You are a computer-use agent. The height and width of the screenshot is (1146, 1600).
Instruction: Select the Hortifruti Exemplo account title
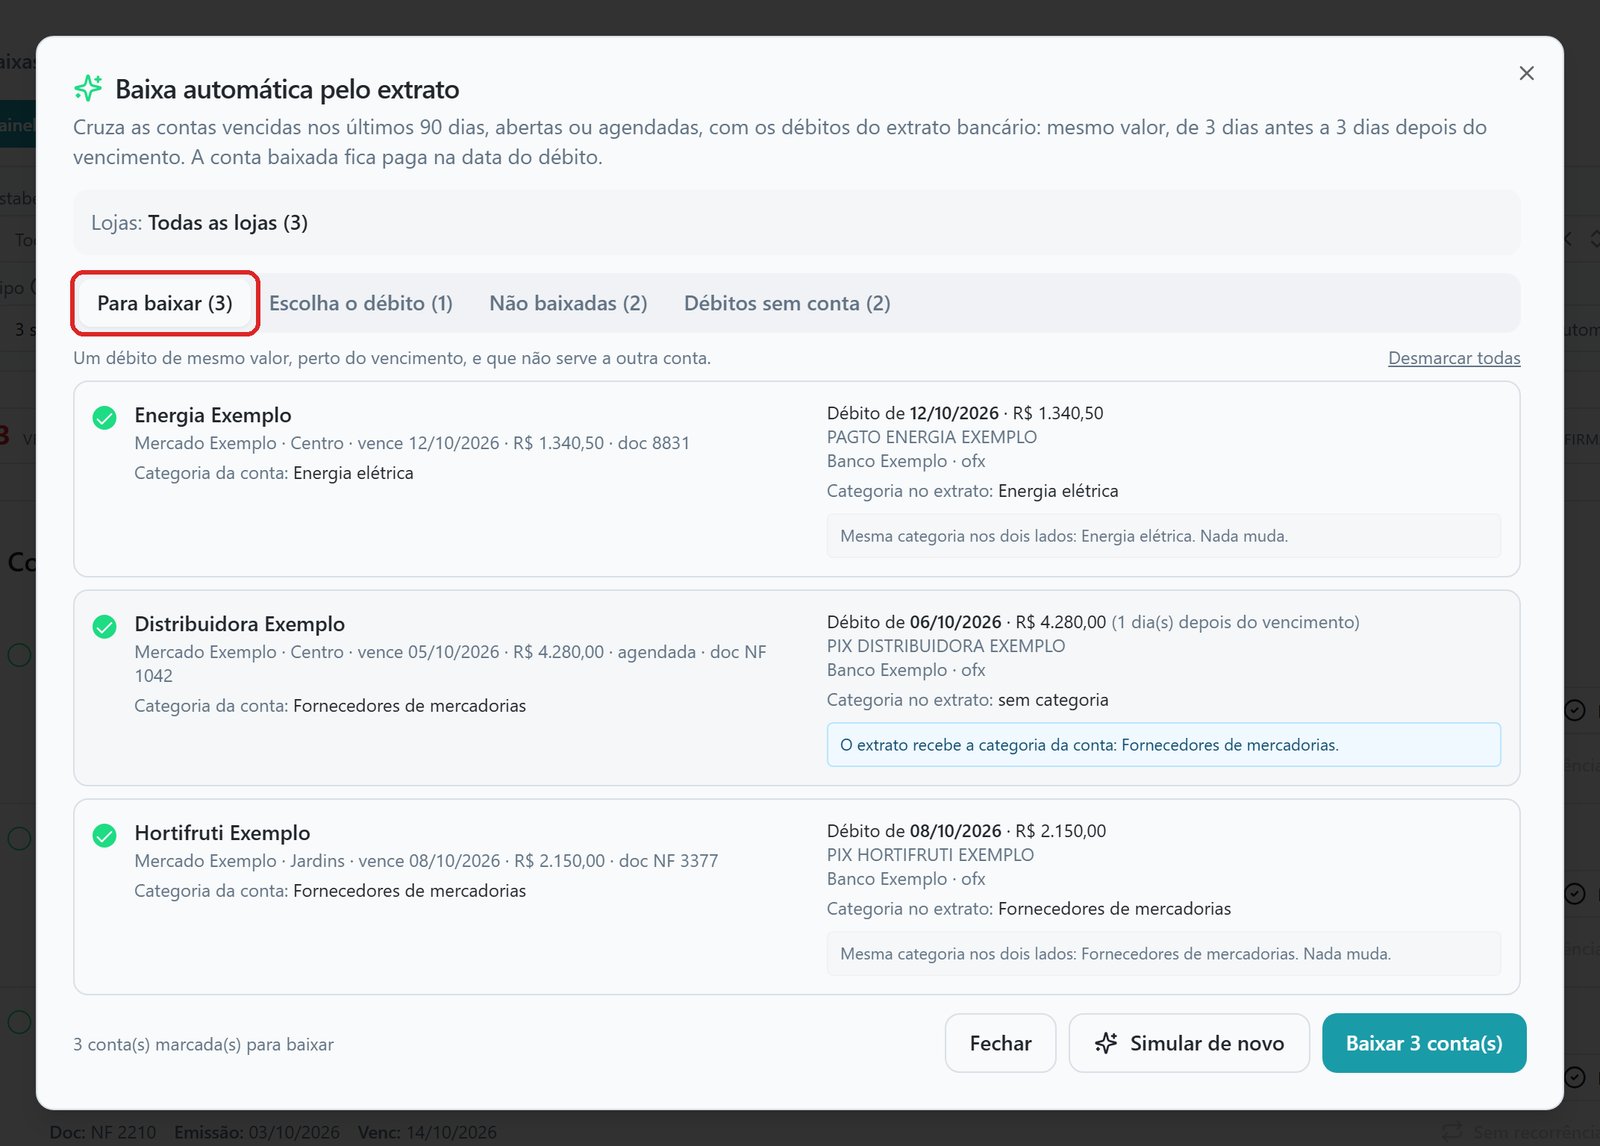pyautogui.click(x=222, y=833)
